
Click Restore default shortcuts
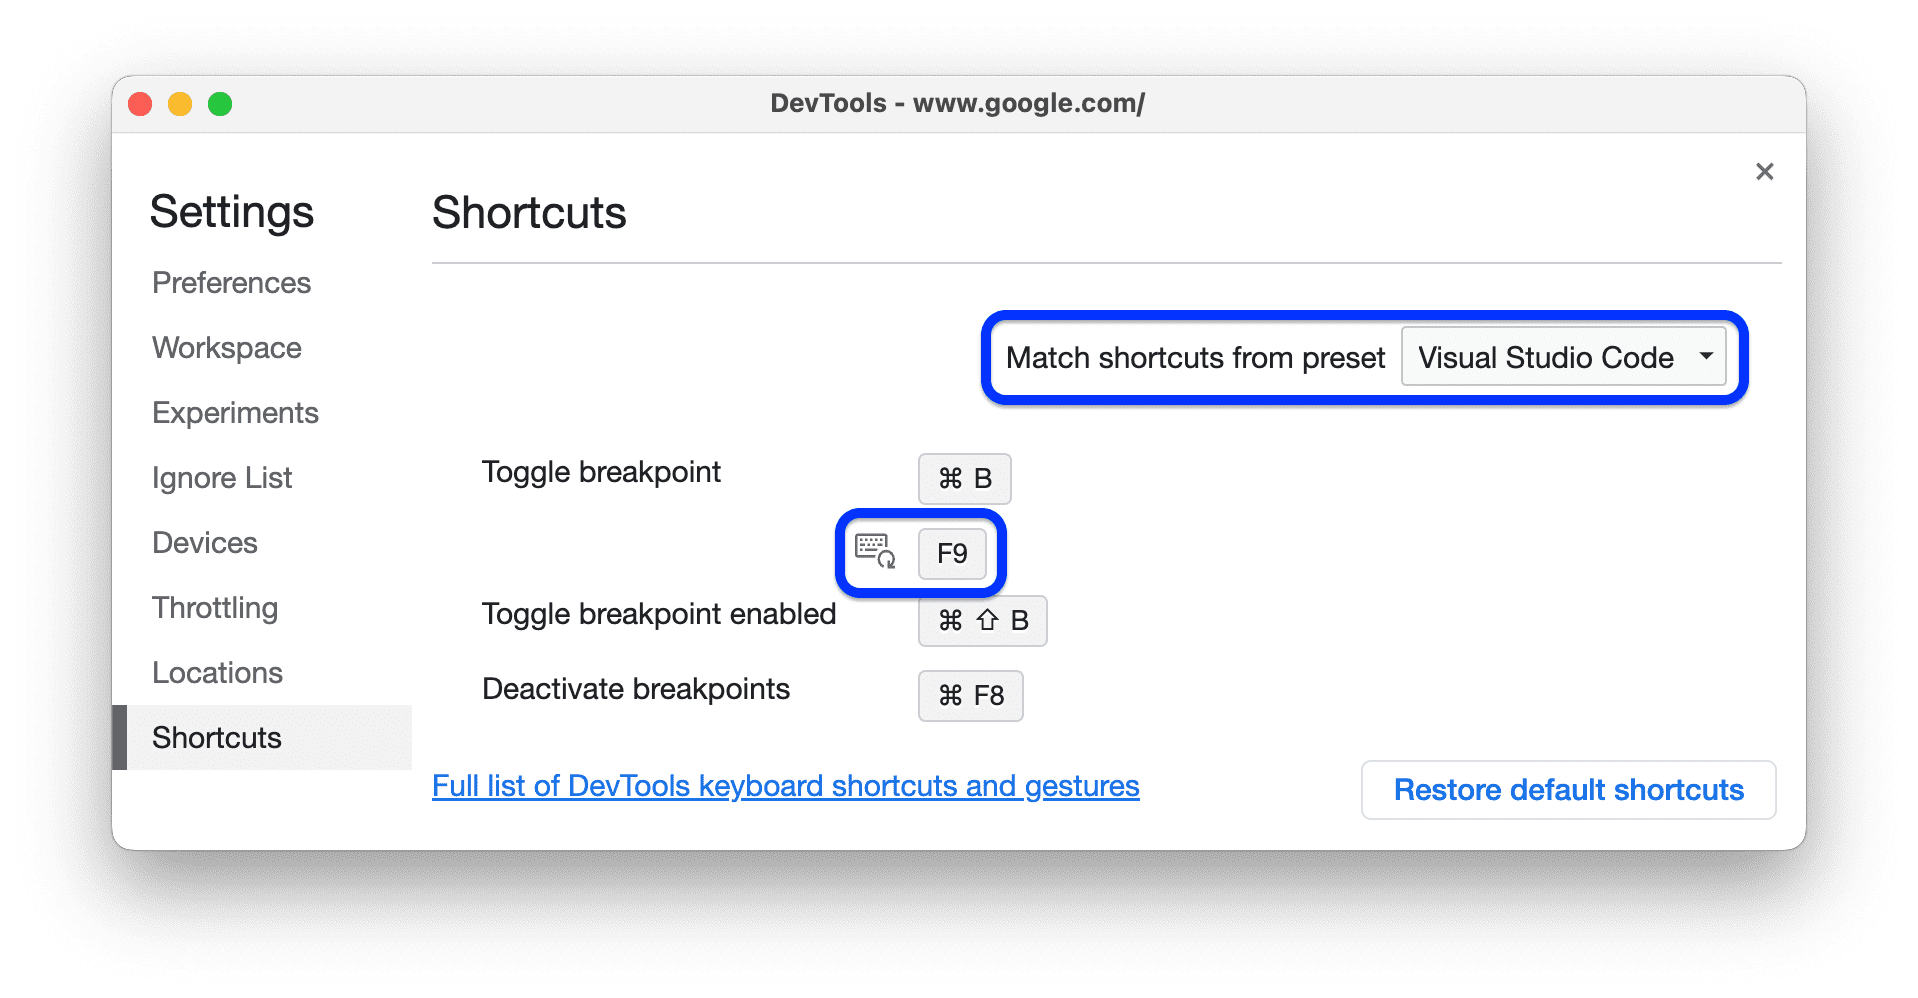[1567, 789]
